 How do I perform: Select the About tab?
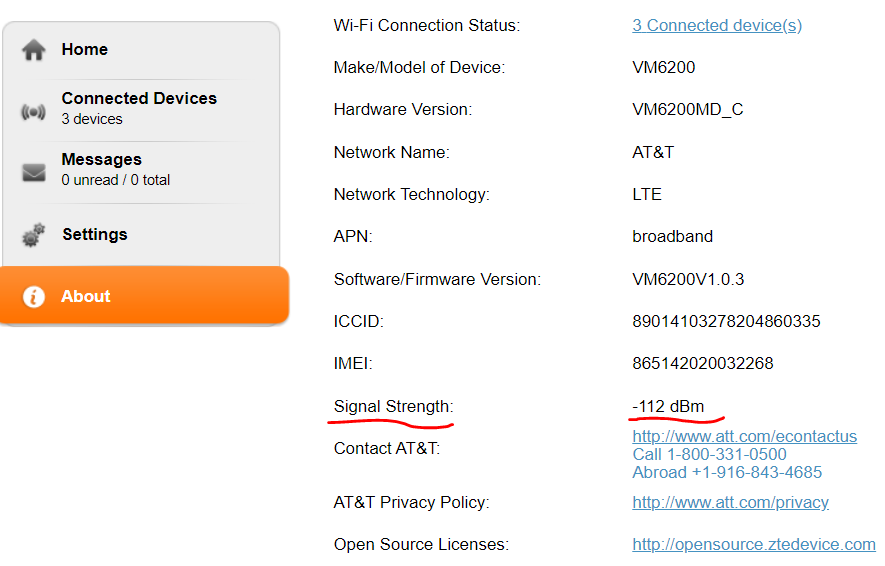coord(86,297)
